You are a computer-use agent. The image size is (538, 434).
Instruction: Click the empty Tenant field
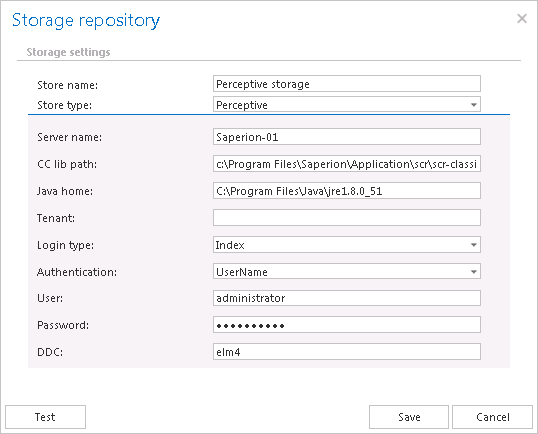(347, 218)
